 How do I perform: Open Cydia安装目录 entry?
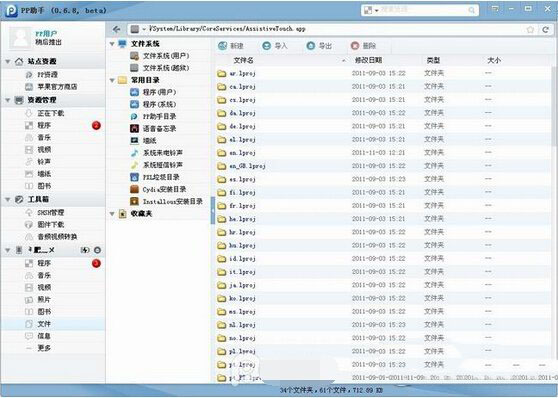(x=158, y=189)
